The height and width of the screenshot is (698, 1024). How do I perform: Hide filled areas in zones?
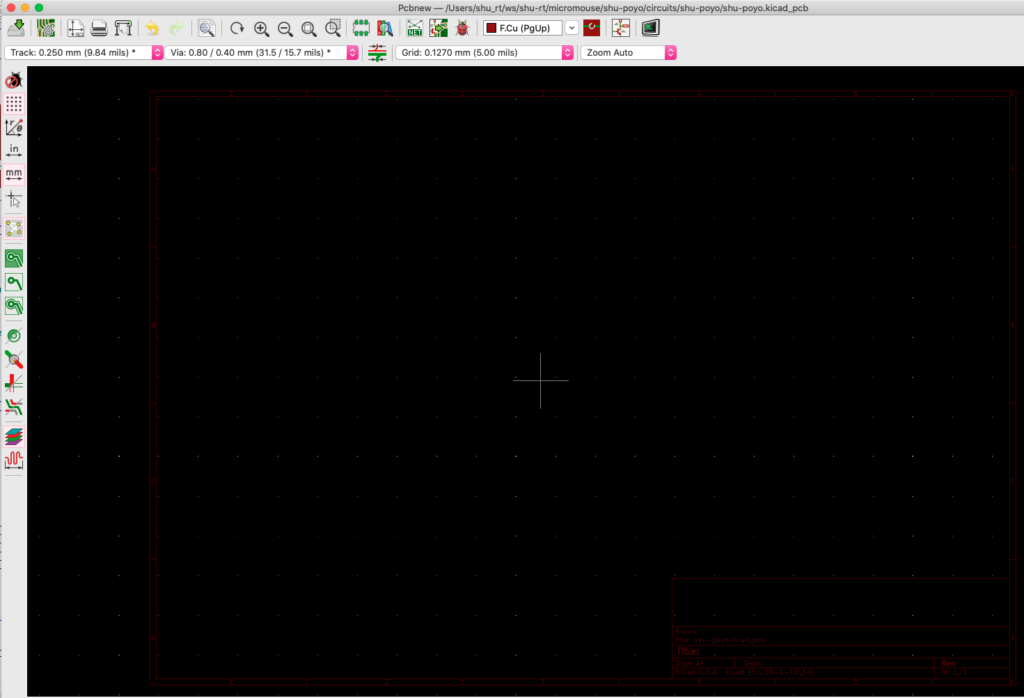click(14, 282)
